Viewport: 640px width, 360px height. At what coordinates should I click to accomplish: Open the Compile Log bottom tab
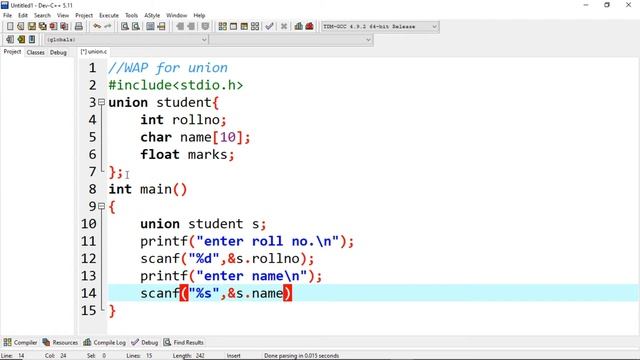[x=104, y=342]
